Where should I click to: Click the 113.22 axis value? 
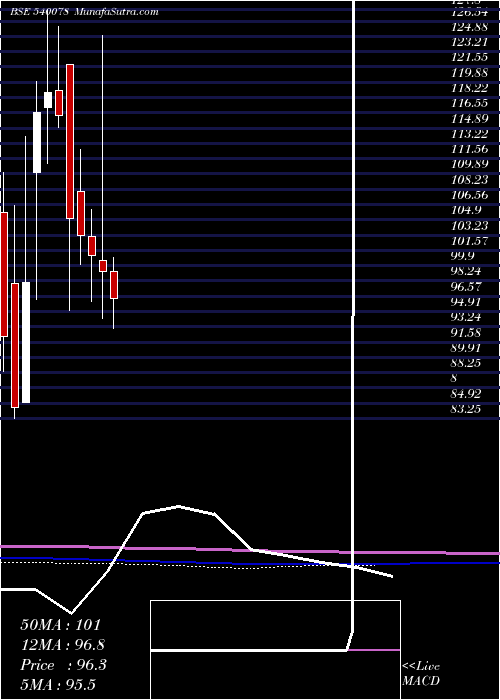pos(469,133)
